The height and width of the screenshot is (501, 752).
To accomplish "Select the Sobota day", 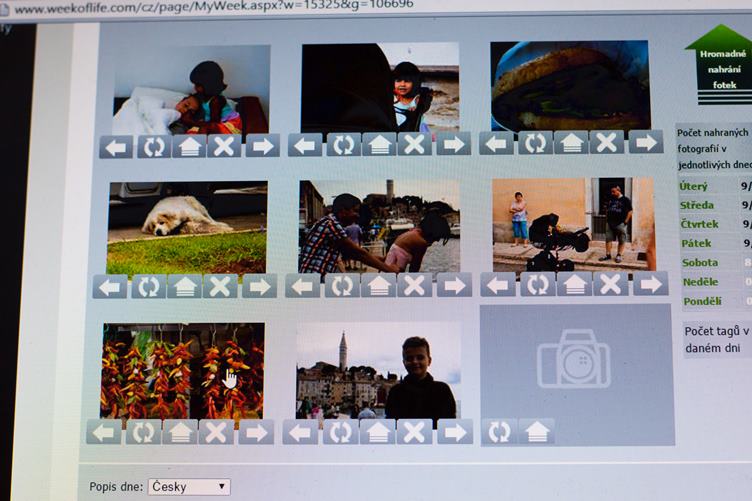I will tap(700, 262).
